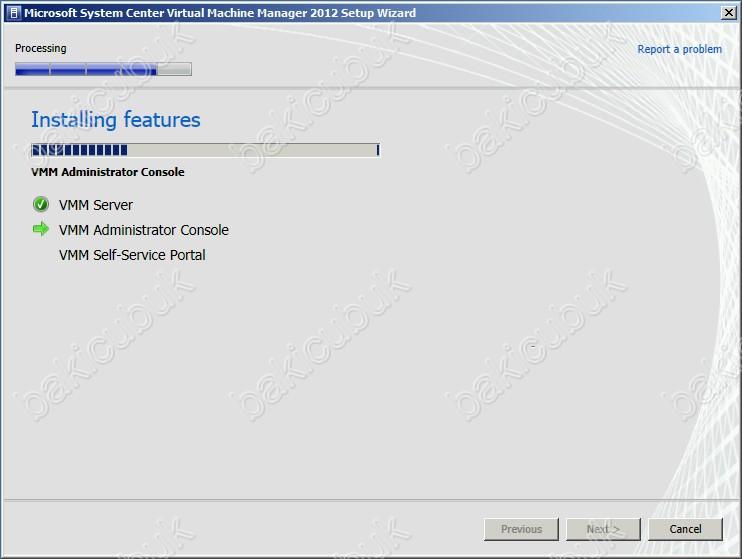
Task: Click the Installing features progress bar
Action: (x=205, y=150)
